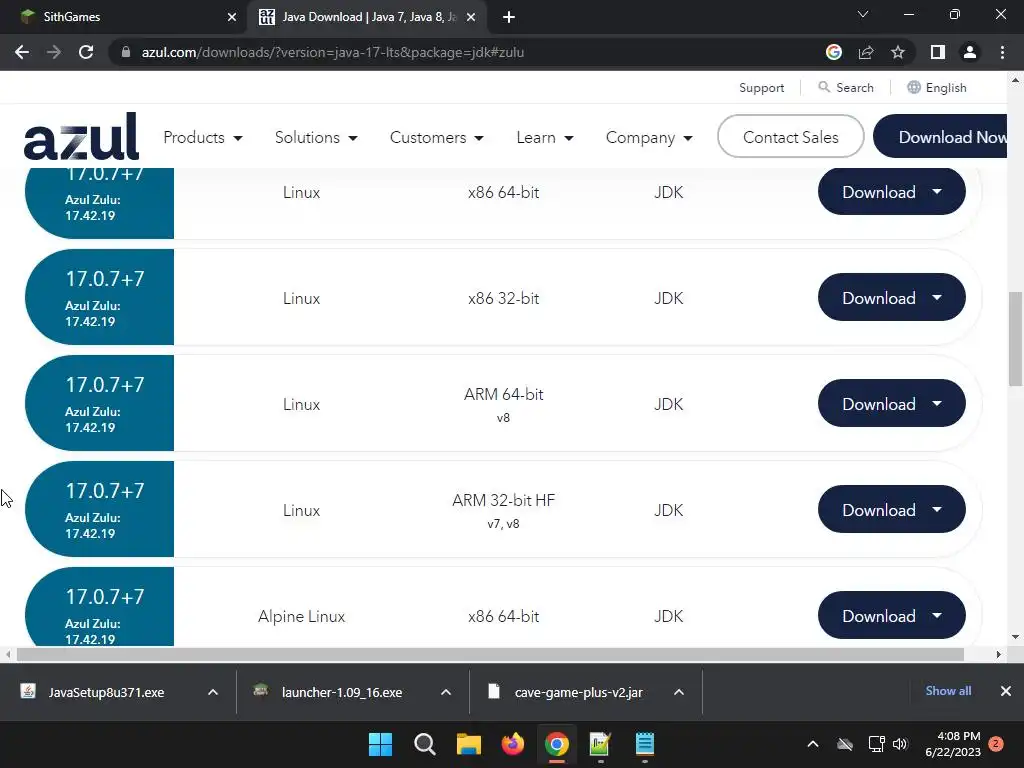The image size is (1024, 768).
Task: Open the Notepad++ taskbar icon
Action: [x=600, y=744]
